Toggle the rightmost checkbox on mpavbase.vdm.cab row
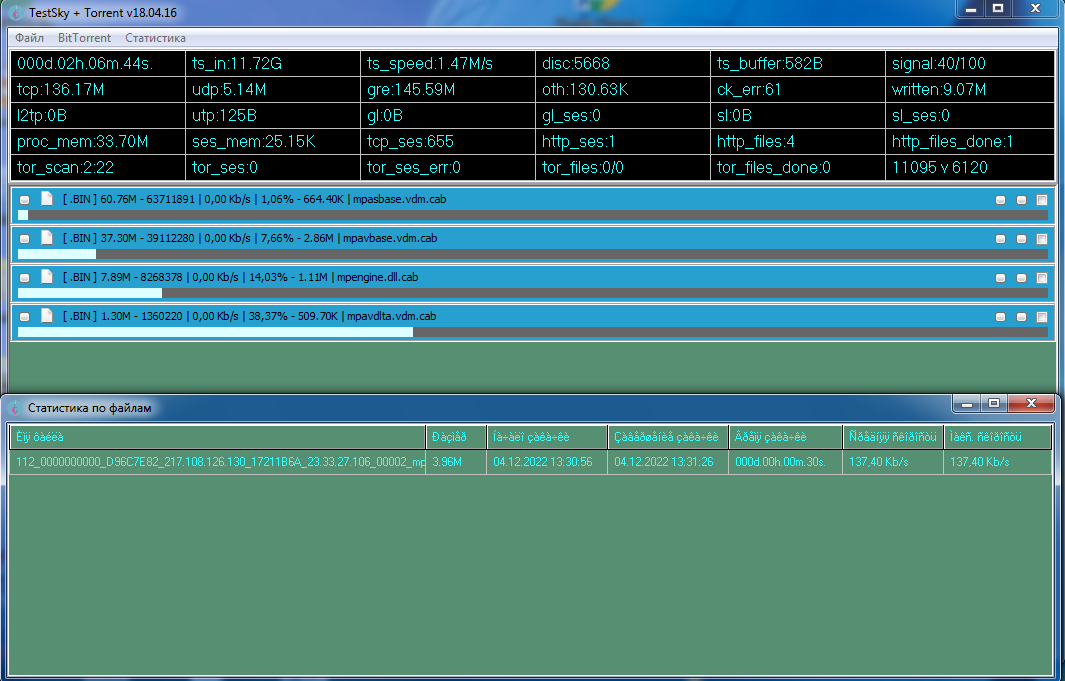This screenshot has width=1065, height=681. (x=1041, y=239)
